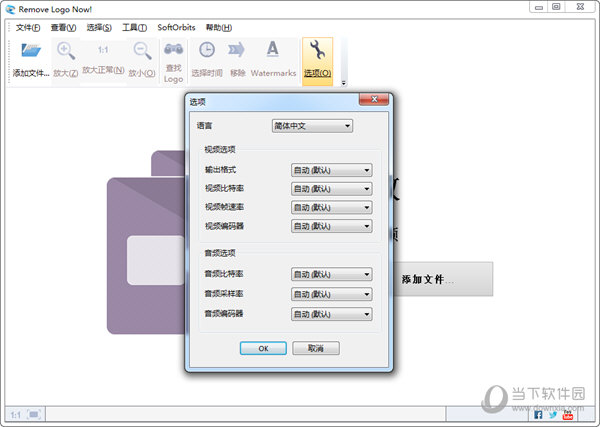600x427 pixels.
Task: Click the Options wrench toolbar icon
Action: pyautogui.click(x=317, y=50)
